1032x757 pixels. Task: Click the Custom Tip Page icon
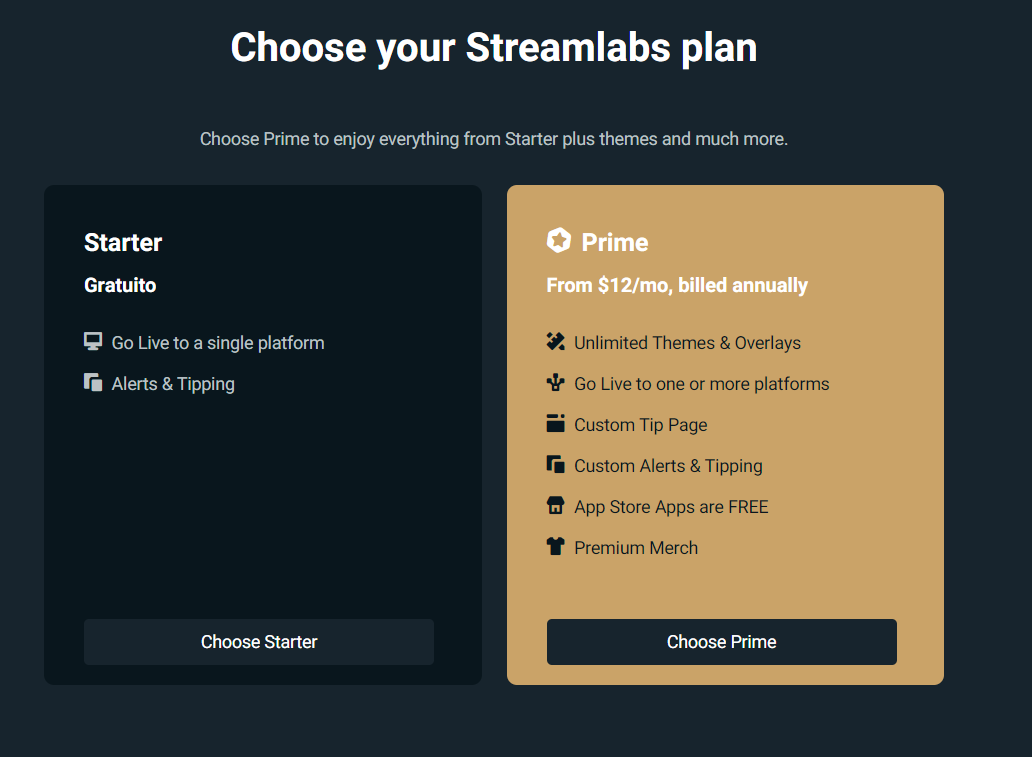tap(555, 423)
